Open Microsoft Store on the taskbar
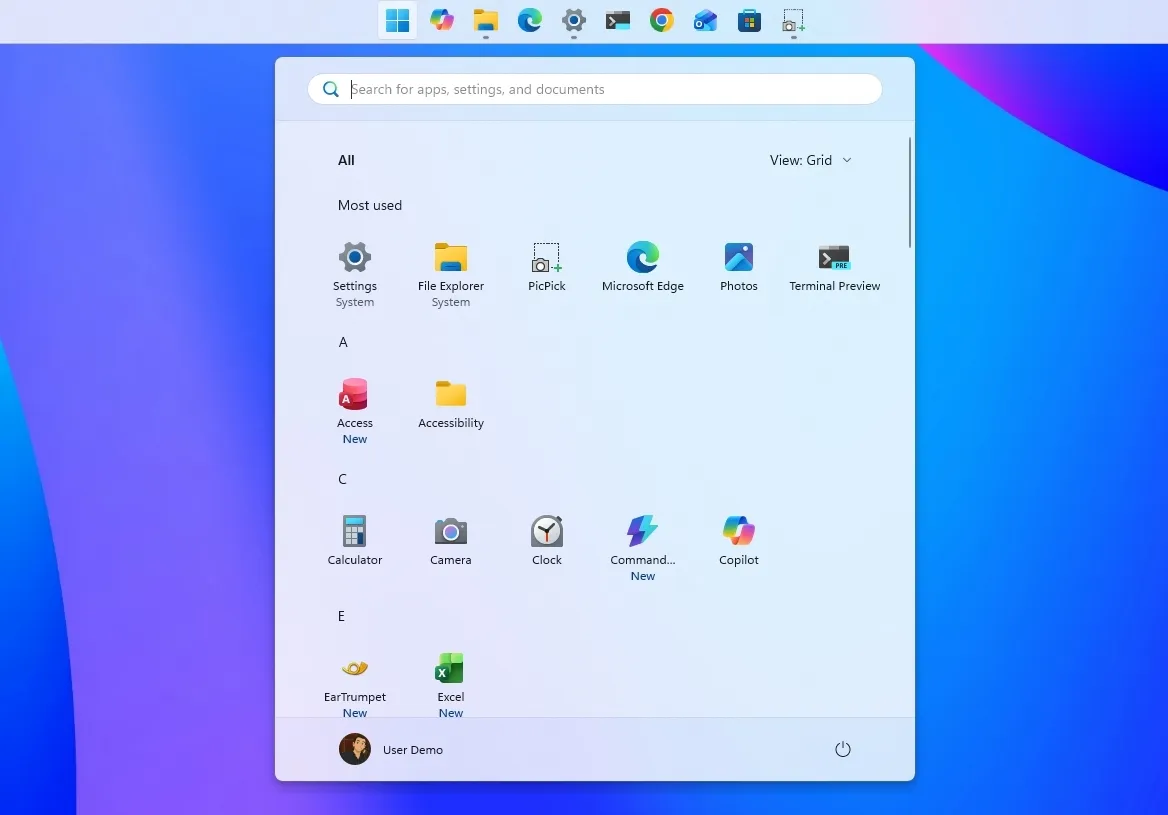 point(749,20)
